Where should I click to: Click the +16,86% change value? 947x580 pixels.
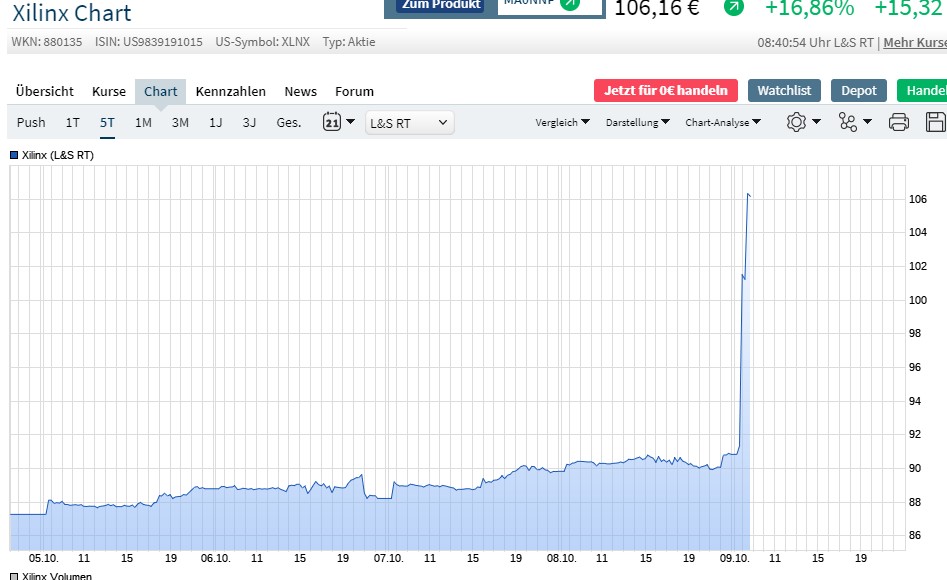tap(809, 8)
